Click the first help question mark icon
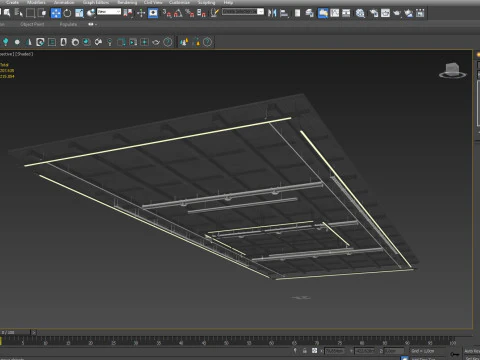Screen dimensions: 480x360 click(168, 42)
